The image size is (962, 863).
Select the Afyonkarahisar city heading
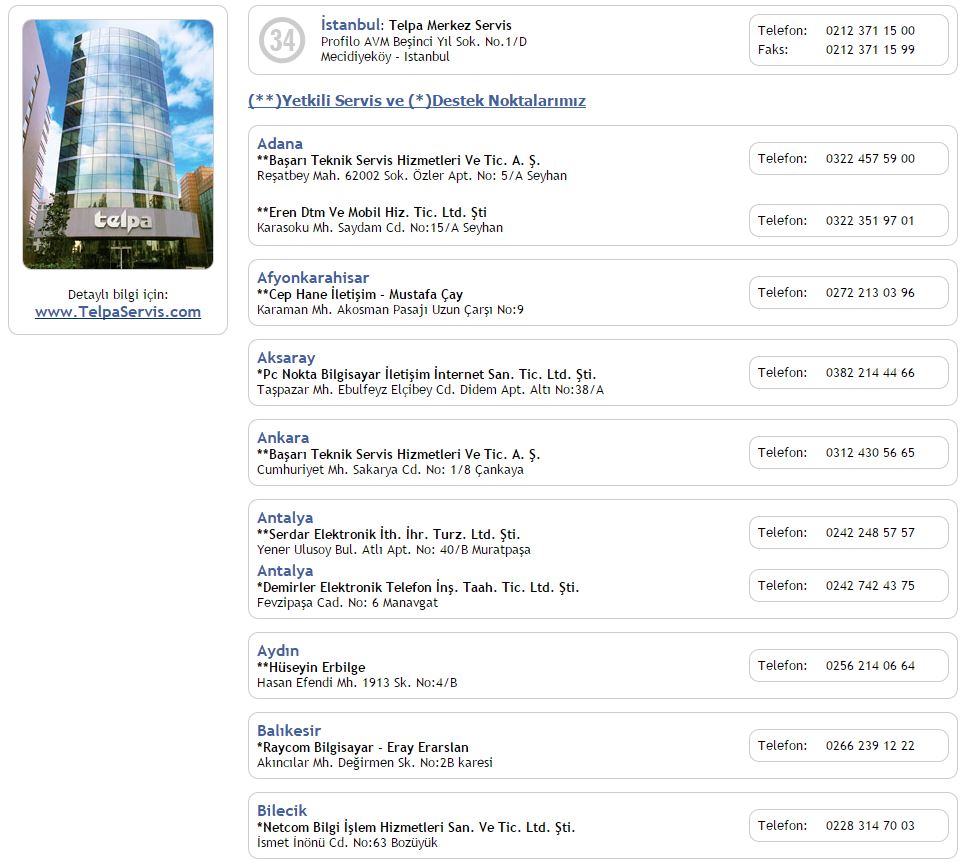313,277
